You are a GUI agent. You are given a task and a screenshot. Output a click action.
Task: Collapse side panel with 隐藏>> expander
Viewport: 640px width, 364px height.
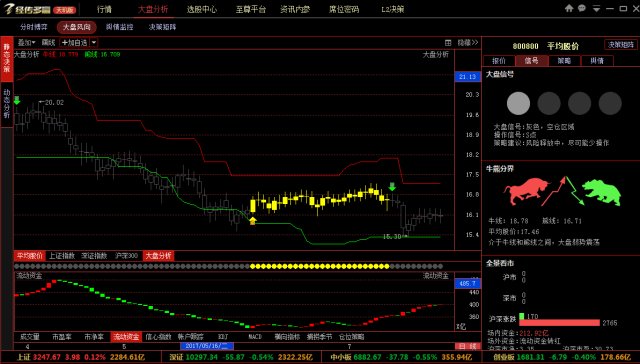point(467,42)
